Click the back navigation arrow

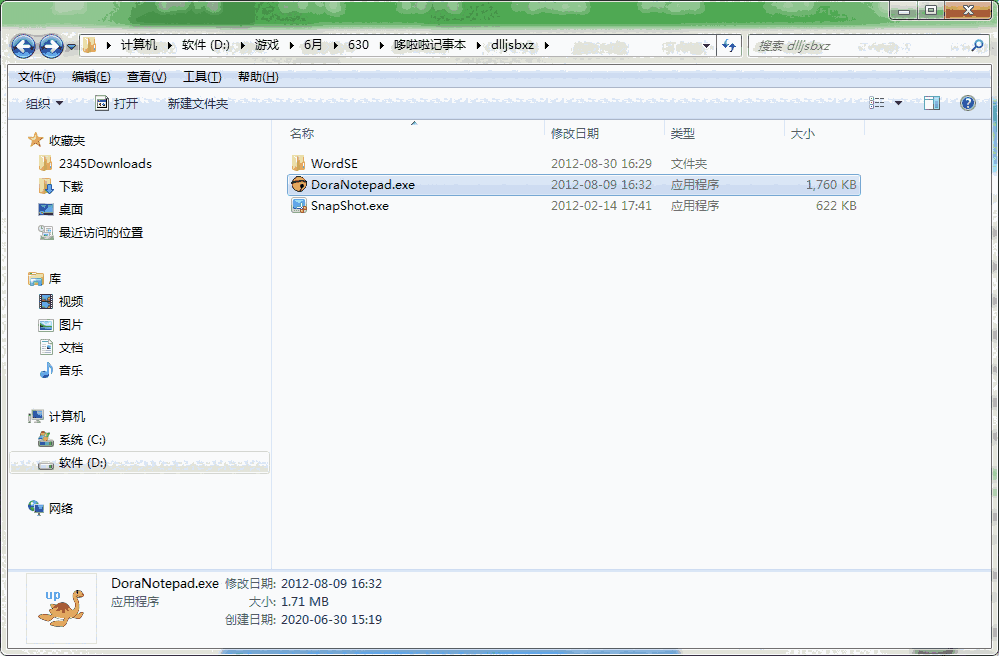pyautogui.click(x=22, y=45)
